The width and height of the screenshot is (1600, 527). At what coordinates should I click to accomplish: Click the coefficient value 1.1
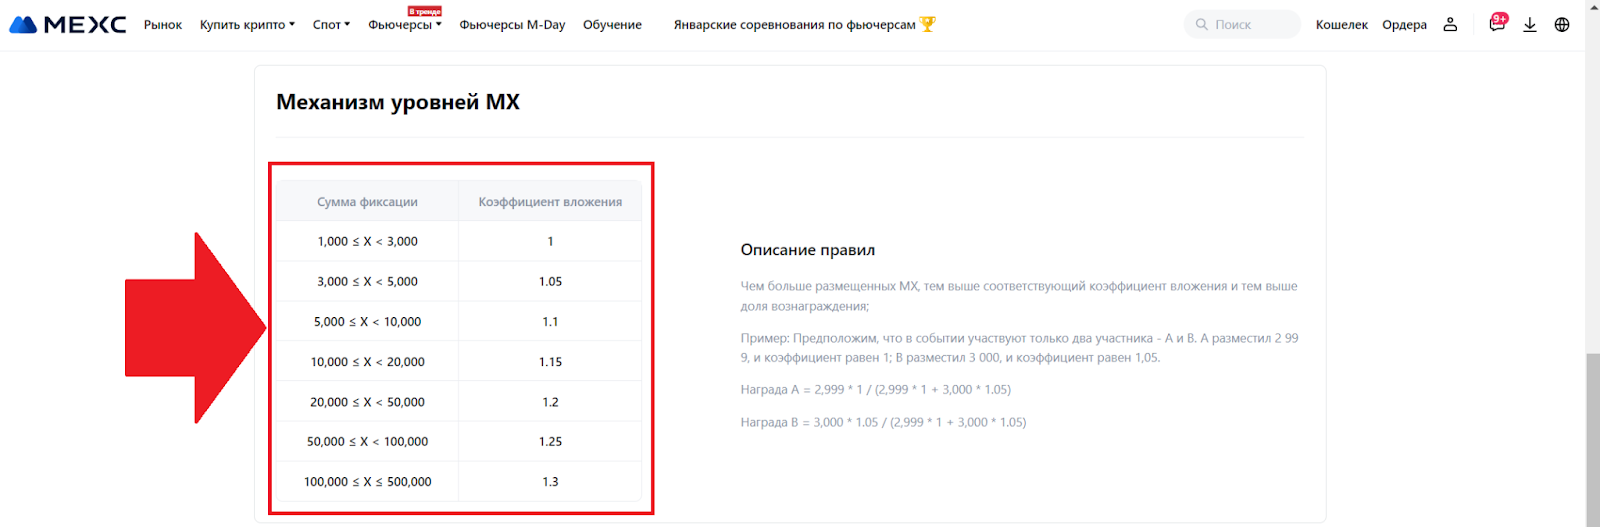pyautogui.click(x=550, y=321)
